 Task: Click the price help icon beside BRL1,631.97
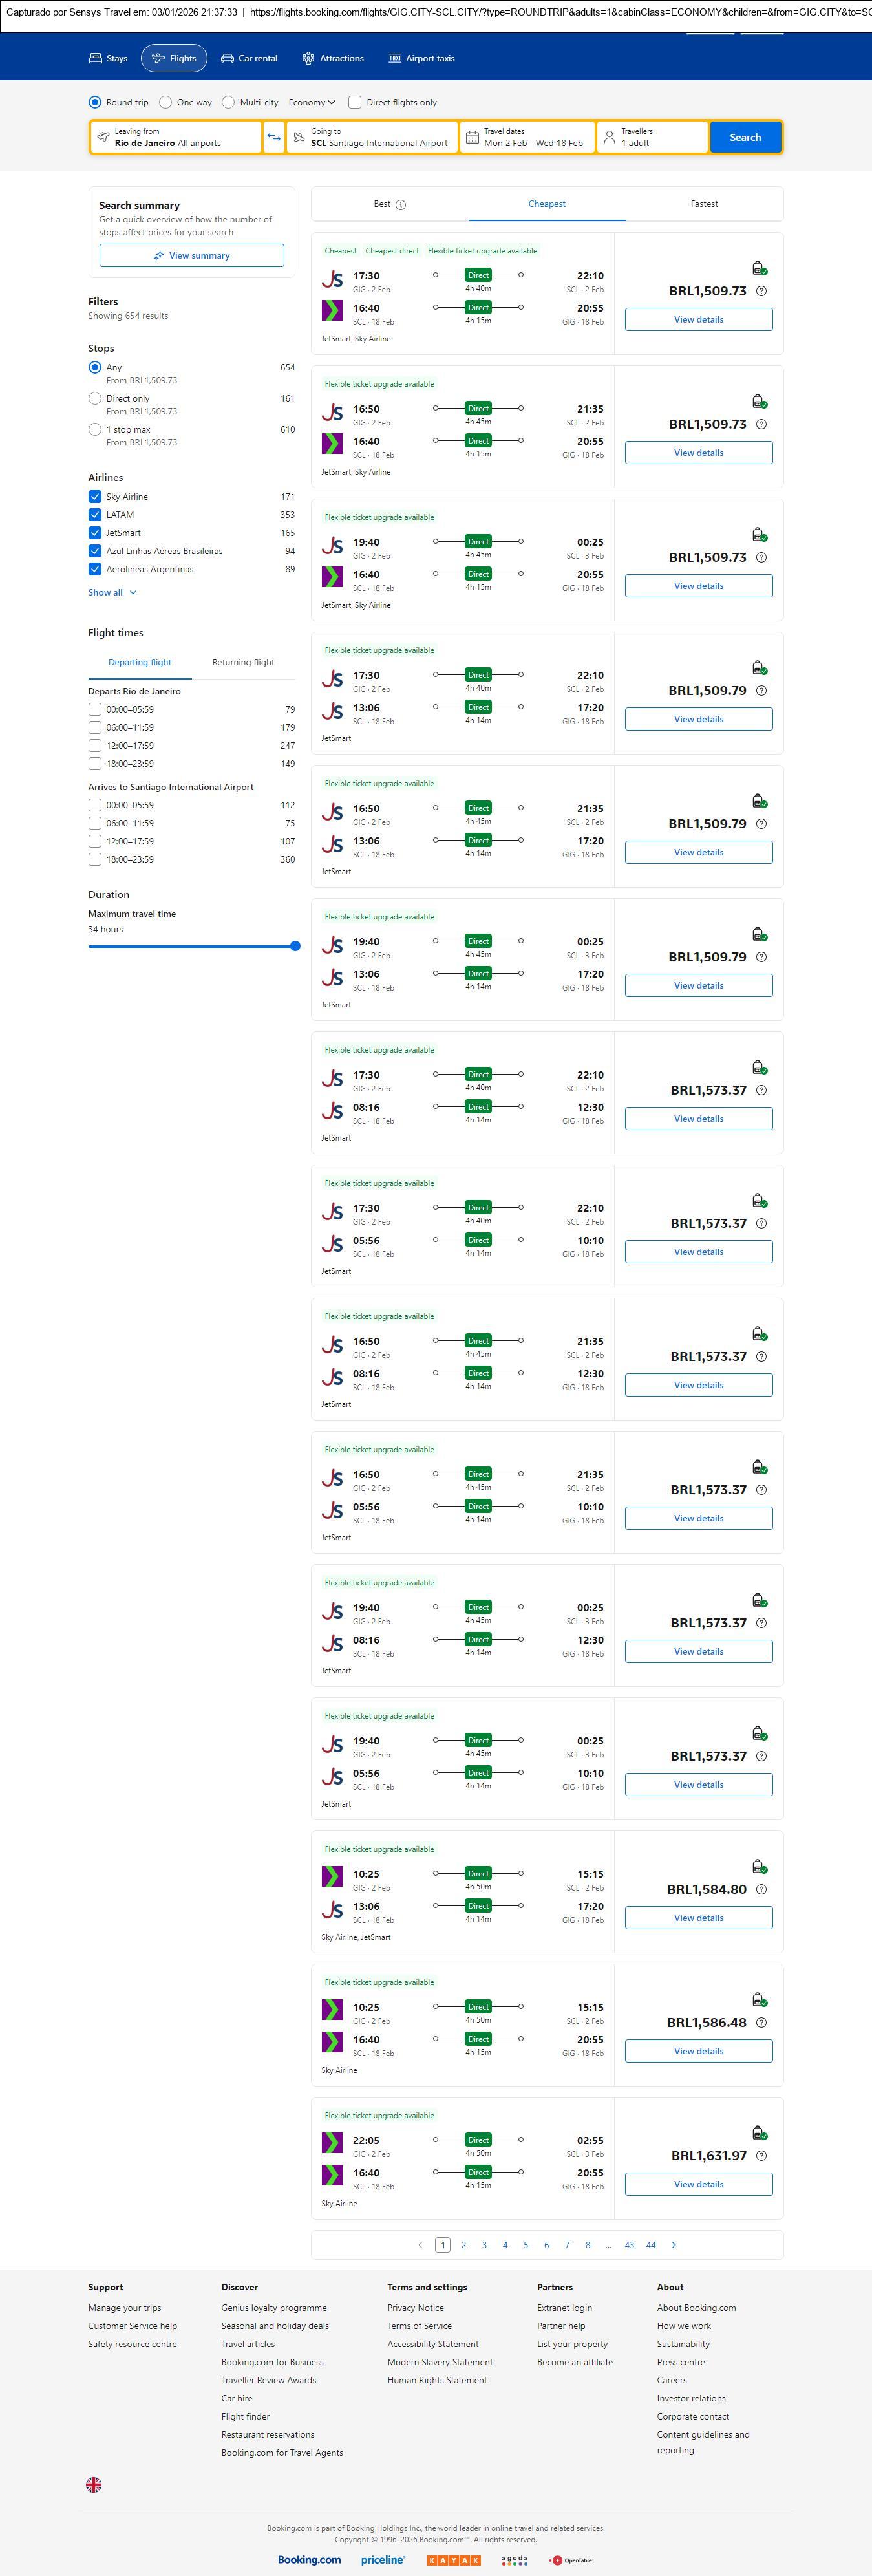pyautogui.click(x=762, y=2156)
